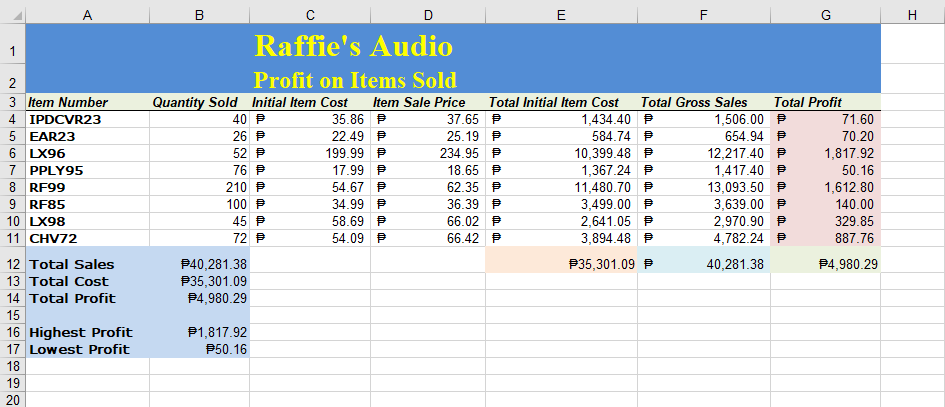Viewport: 945px width, 407px height.
Task: Click the Raffie's Audio title cell
Action: point(353,46)
